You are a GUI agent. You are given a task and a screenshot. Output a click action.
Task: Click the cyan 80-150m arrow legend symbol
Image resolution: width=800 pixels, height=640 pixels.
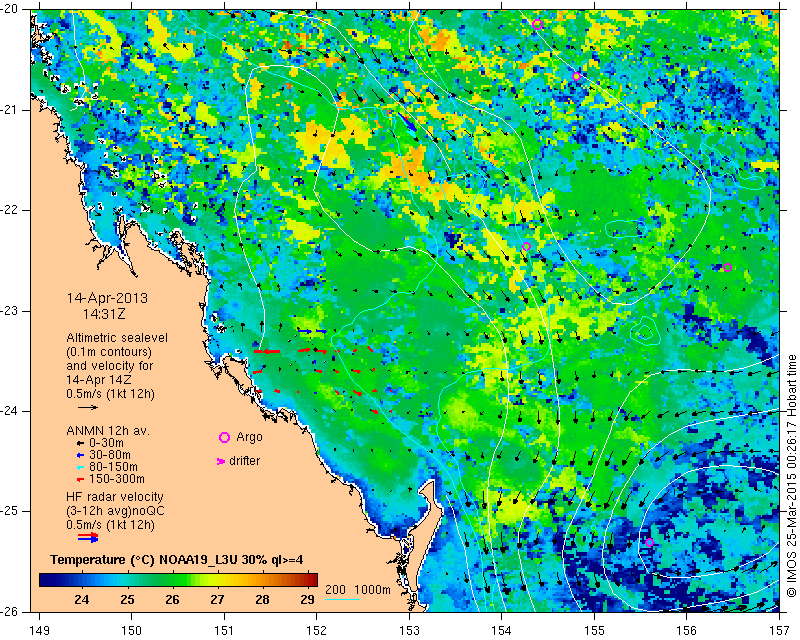tap(80, 467)
